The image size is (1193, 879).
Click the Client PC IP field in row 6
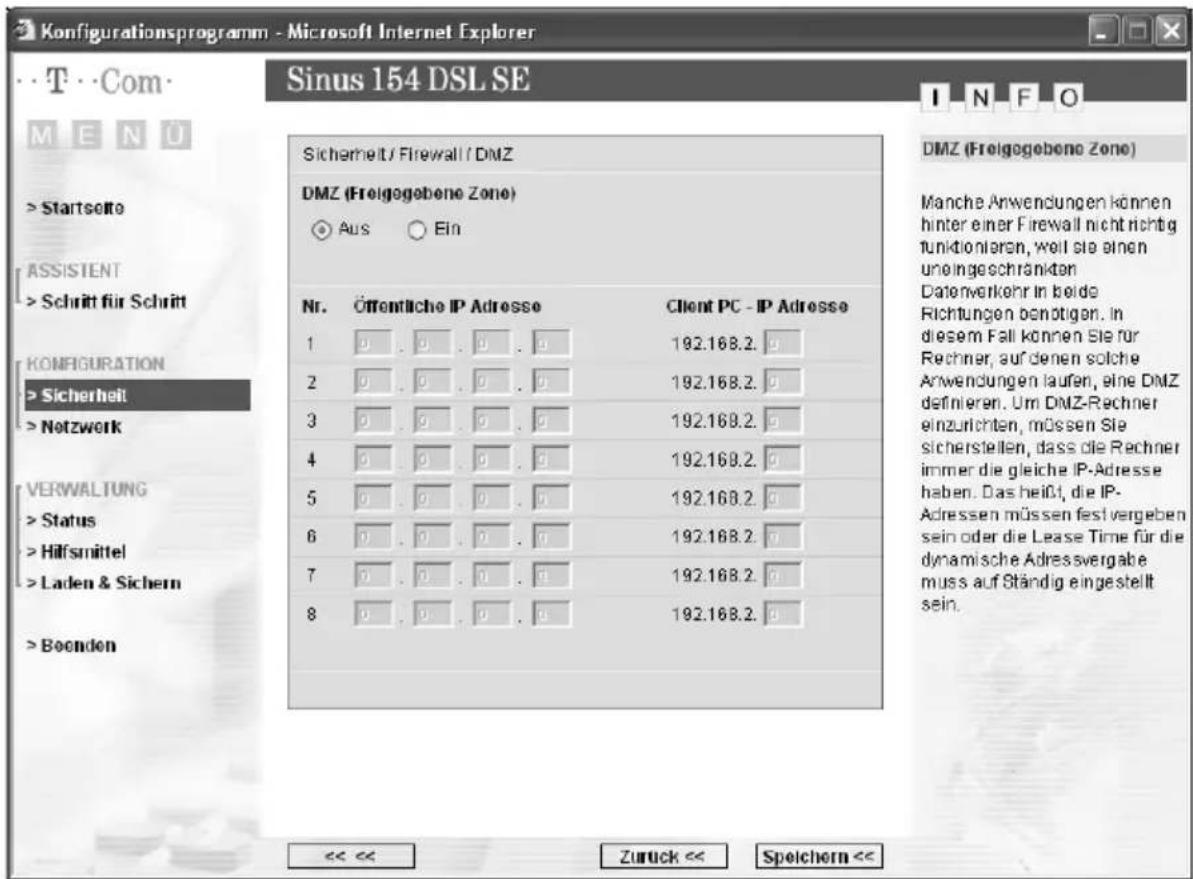coord(782,537)
